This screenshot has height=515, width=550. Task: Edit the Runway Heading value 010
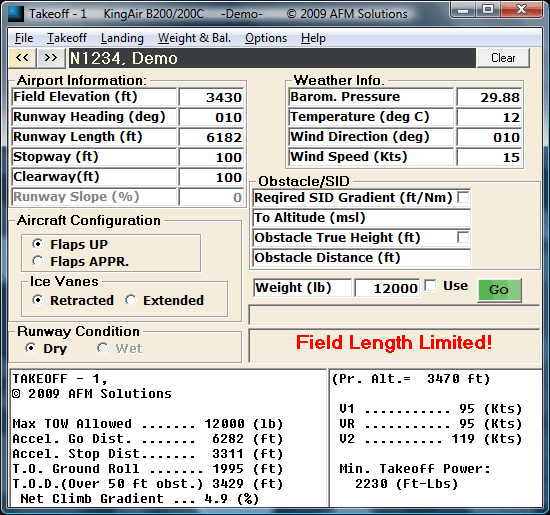point(211,117)
